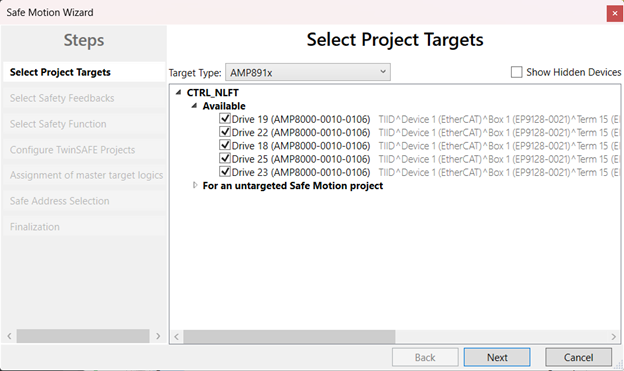Open the Target Type AMP891x dropdown
The width and height of the screenshot is (624, 371).
(308, 72)
